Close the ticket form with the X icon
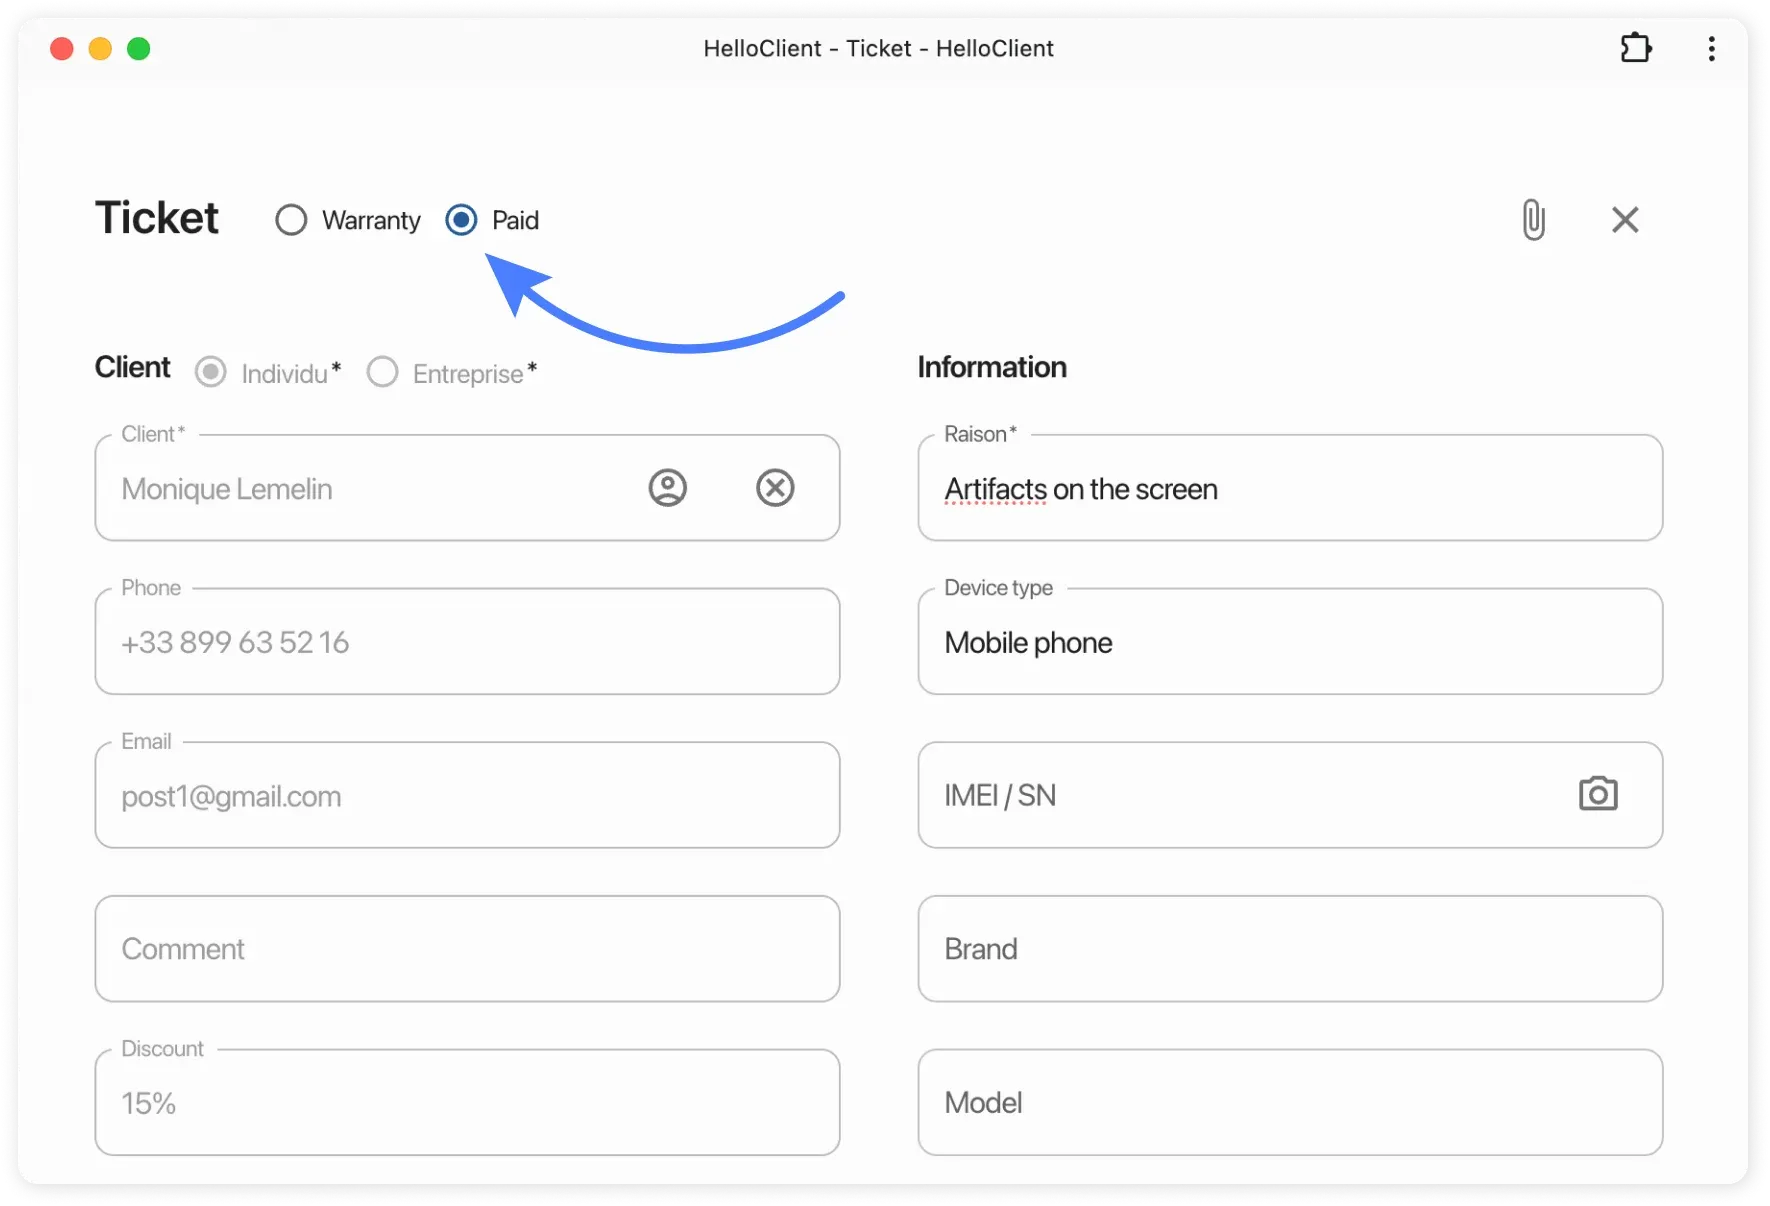The height and width of the screenshot is (1206, 1770). click(1625, 219)
